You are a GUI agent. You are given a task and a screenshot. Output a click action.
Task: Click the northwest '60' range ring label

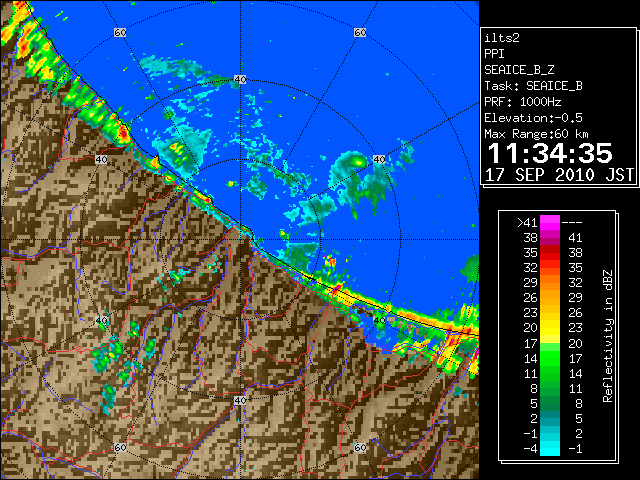click(120, 32)
